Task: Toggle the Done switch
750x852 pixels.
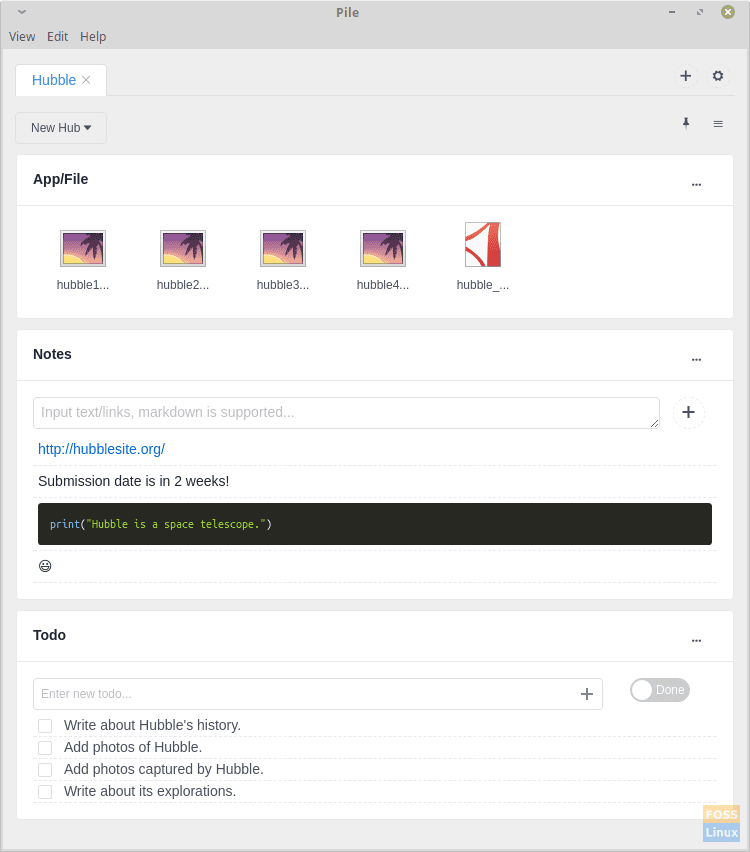Action: click(660, 690)
